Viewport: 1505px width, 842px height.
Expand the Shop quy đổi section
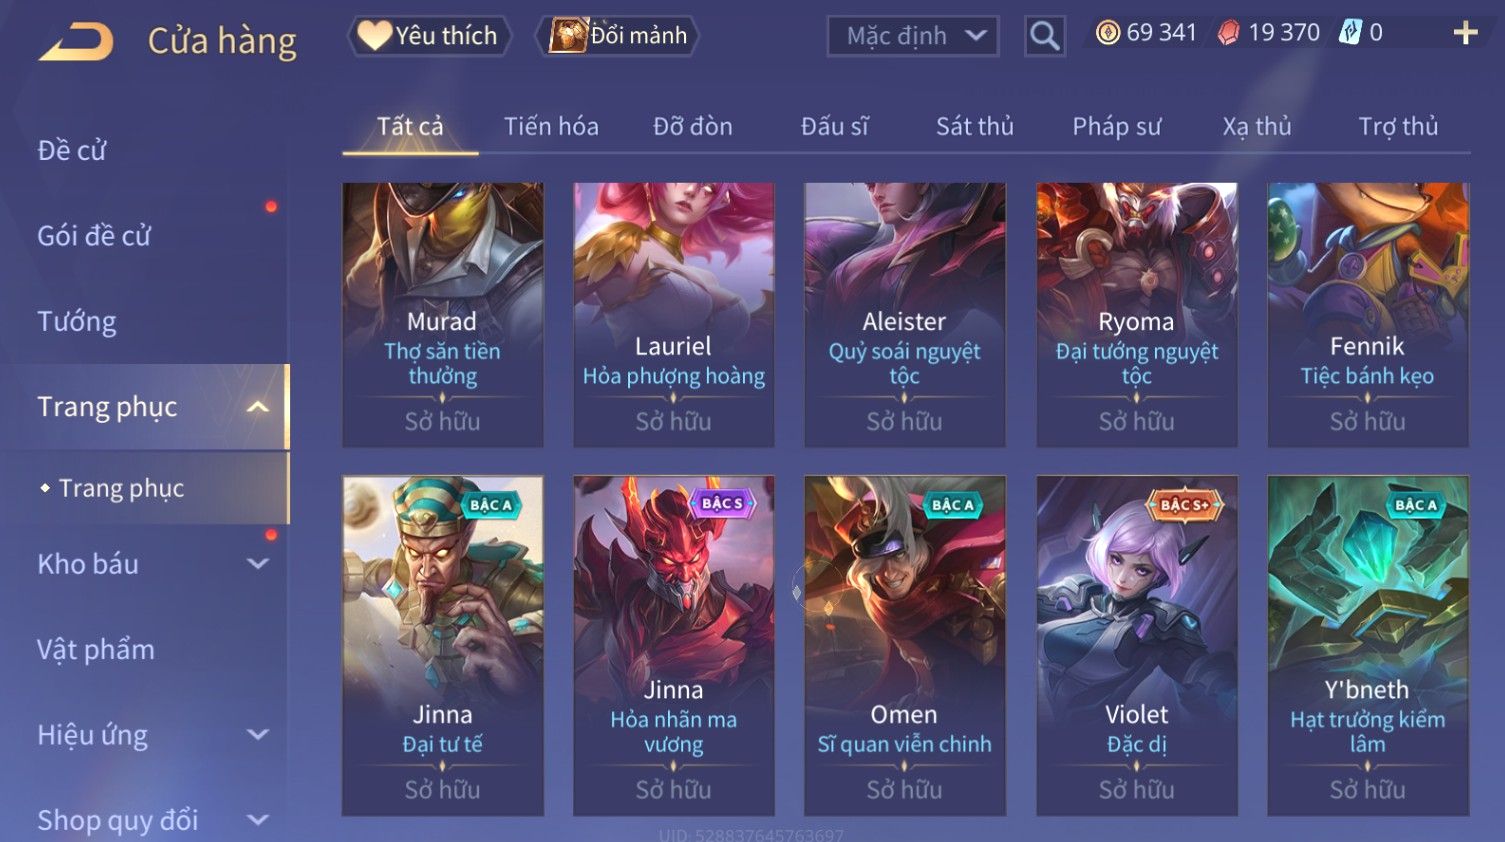tap(258, 820)
